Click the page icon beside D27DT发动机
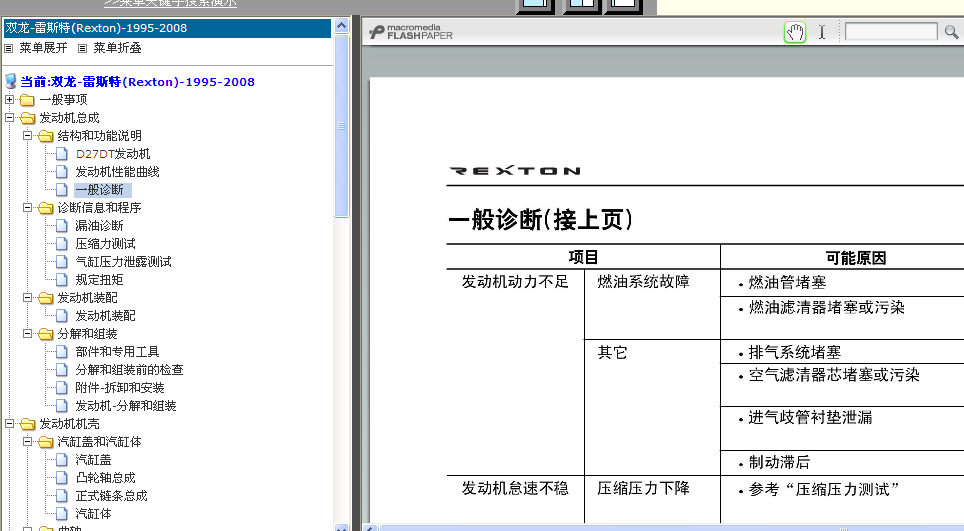Screen dimensions: 964x531 [61, 154]
